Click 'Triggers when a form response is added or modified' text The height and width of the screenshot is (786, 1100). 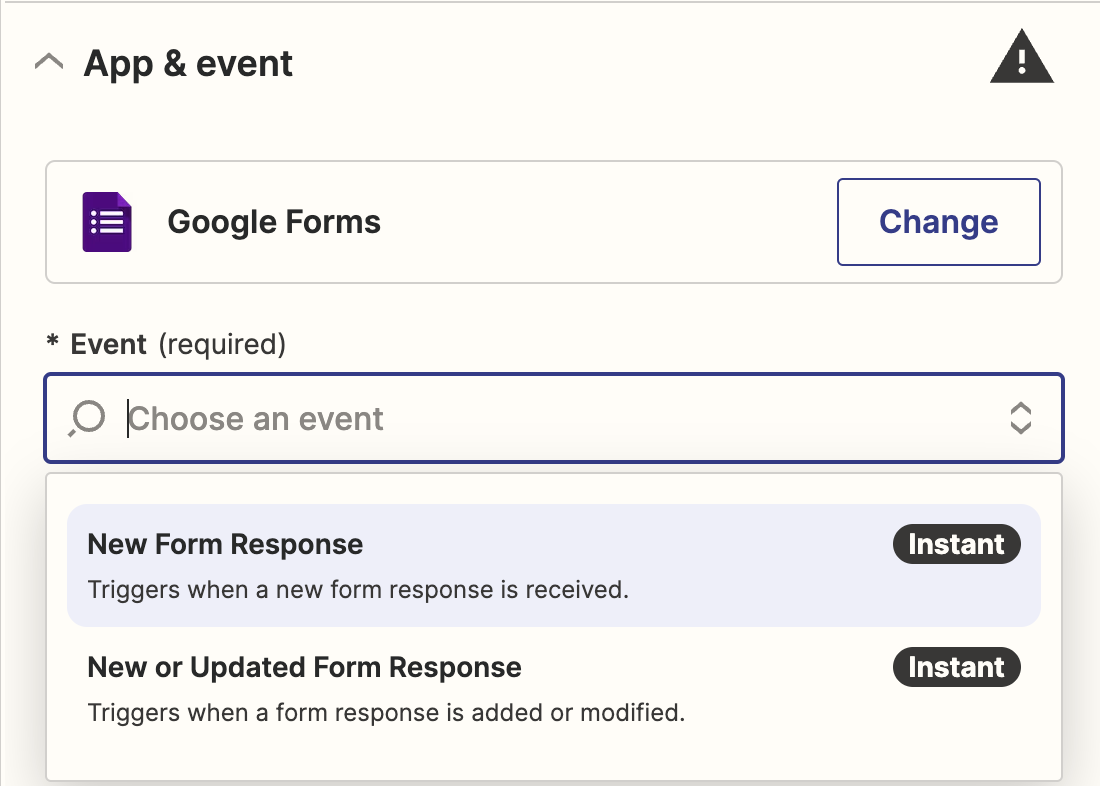click(x=386, y=712)
